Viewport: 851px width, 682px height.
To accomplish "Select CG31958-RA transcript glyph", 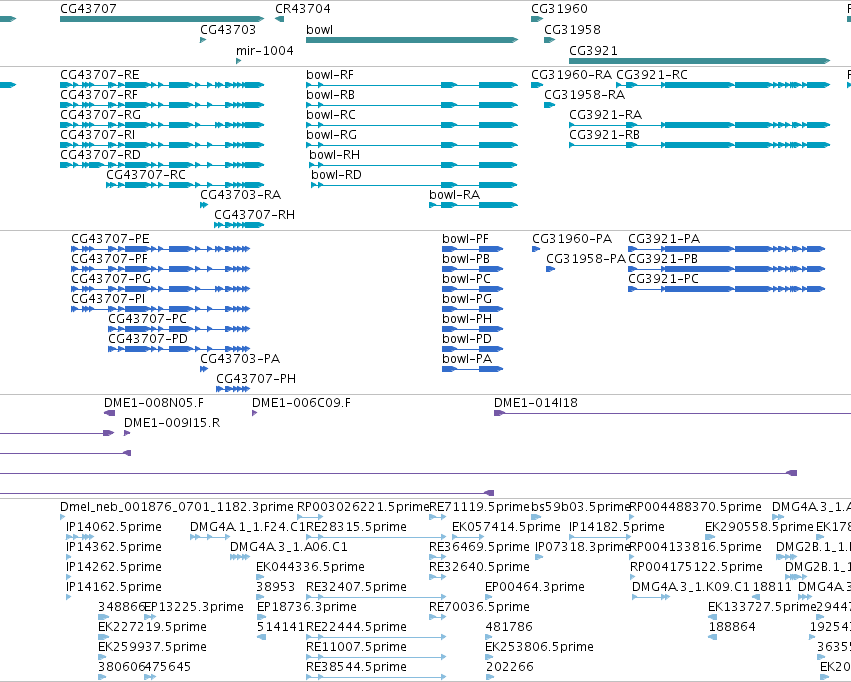I will (549, 105).
